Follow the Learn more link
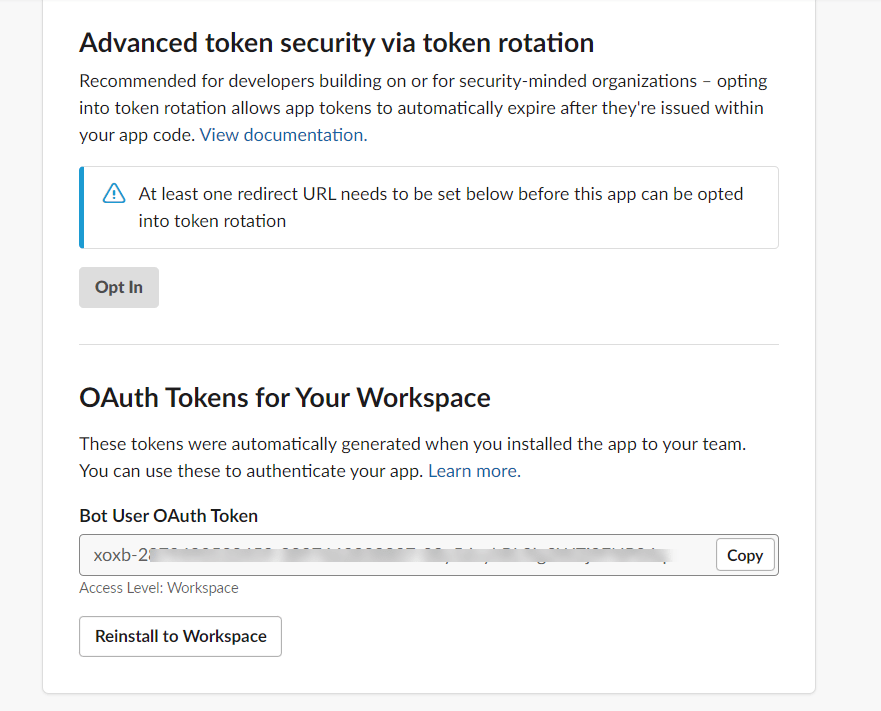Screen dimensions: 881x711 click(x=474, y=471)
